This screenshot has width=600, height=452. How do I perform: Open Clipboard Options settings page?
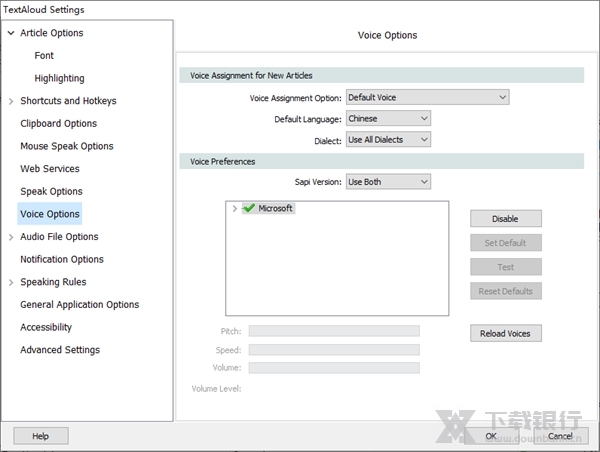[x=59, y=124]
